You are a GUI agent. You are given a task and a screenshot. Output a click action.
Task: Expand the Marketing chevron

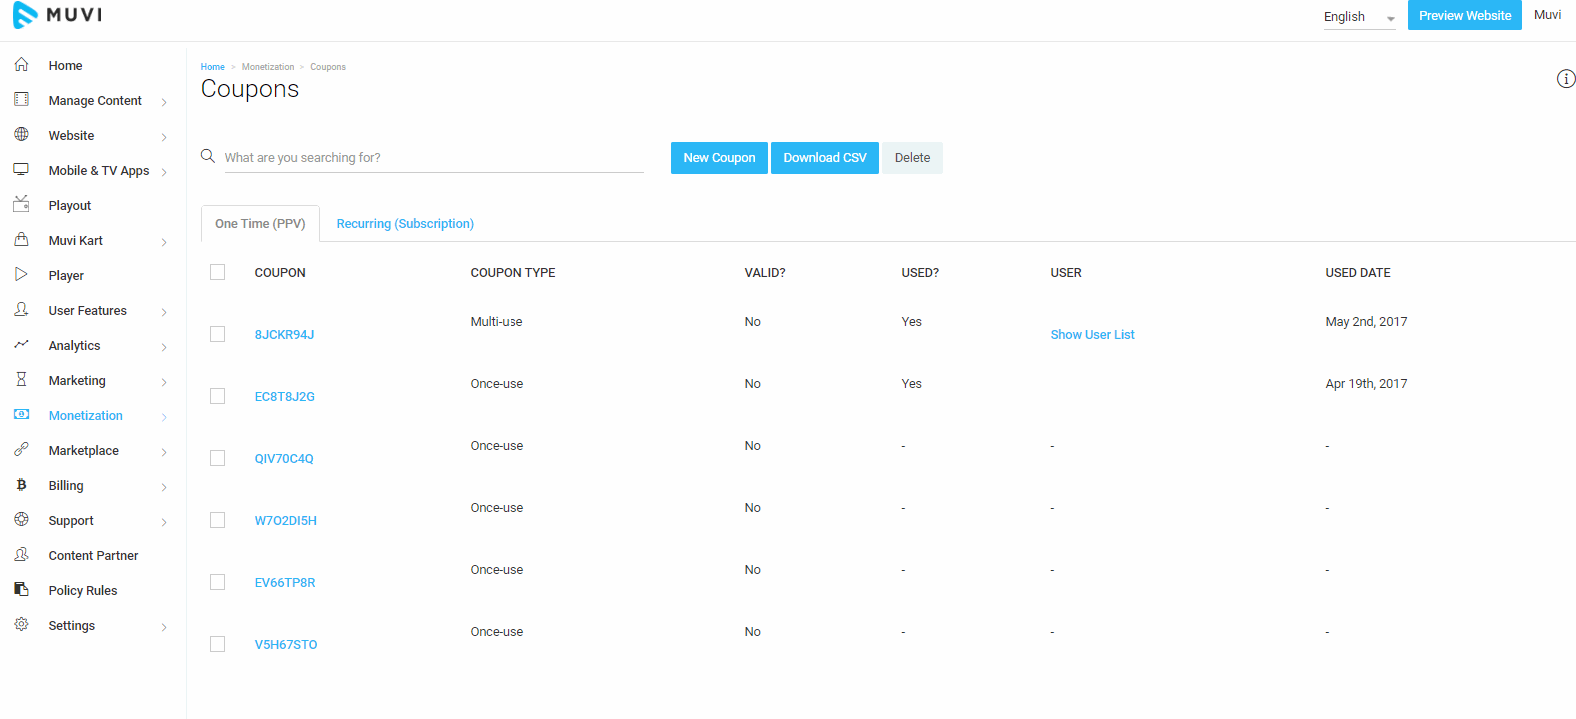click(164, 382)
